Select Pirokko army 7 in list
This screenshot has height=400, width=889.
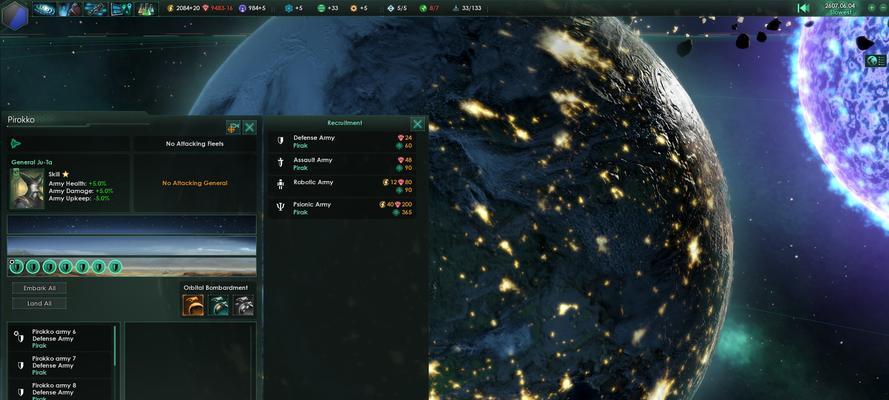coord(61,365)
